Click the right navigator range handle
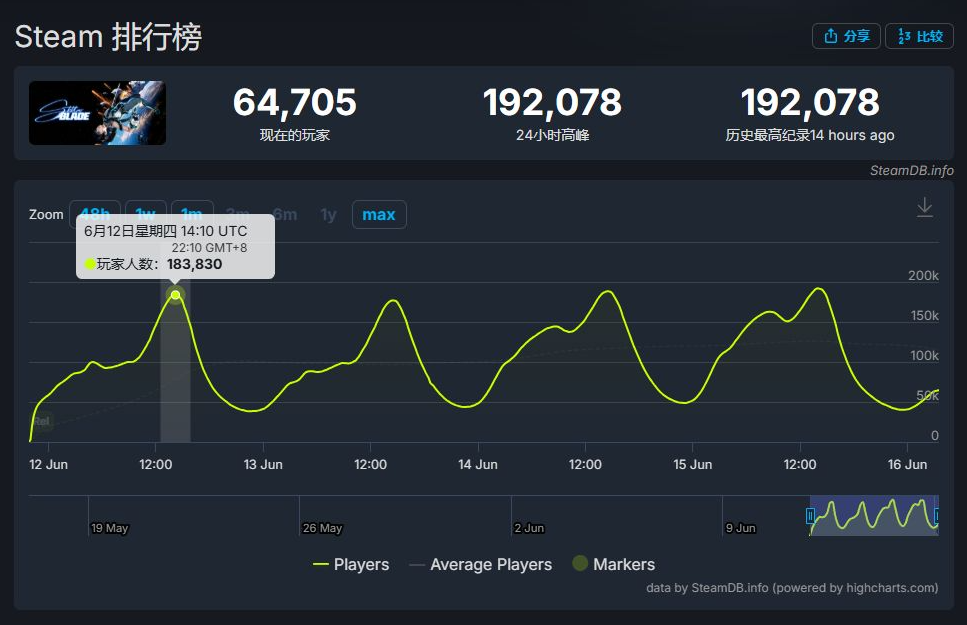This screenshot has width=967, height=625. click(937, 515)
